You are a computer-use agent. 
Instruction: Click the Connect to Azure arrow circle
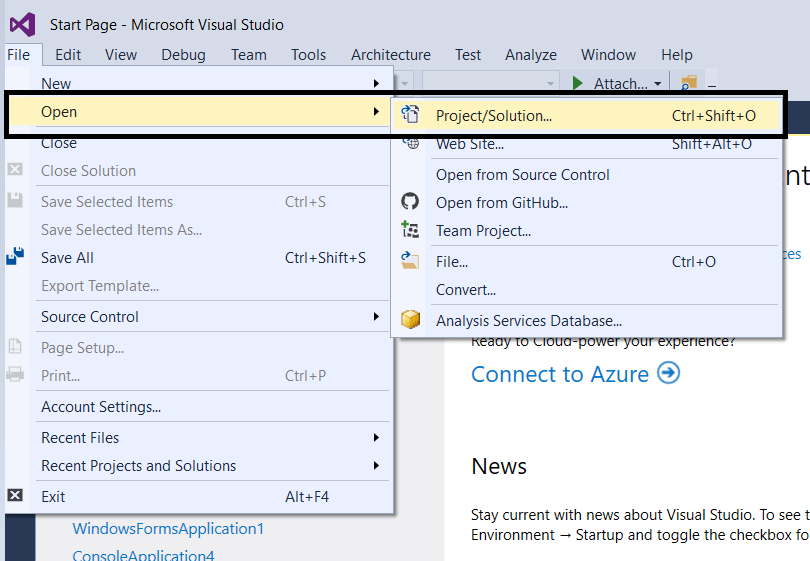pos(668,373)
